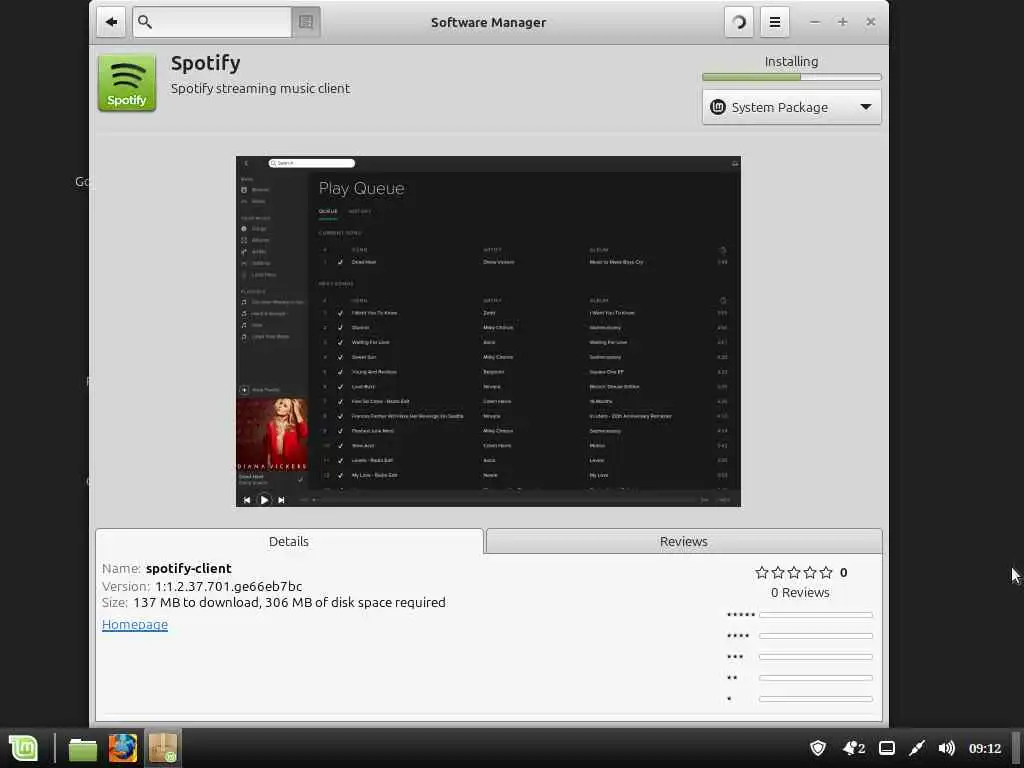Open the Linux Mint start menu
1024x768 pixels.
pyautogui.click(x=24, y=748)
